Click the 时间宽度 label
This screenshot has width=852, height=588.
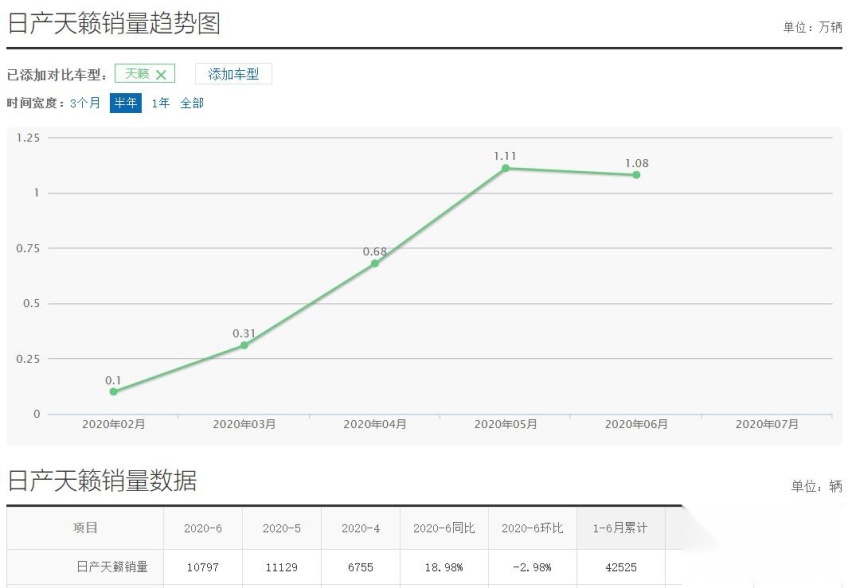(36, 103)
